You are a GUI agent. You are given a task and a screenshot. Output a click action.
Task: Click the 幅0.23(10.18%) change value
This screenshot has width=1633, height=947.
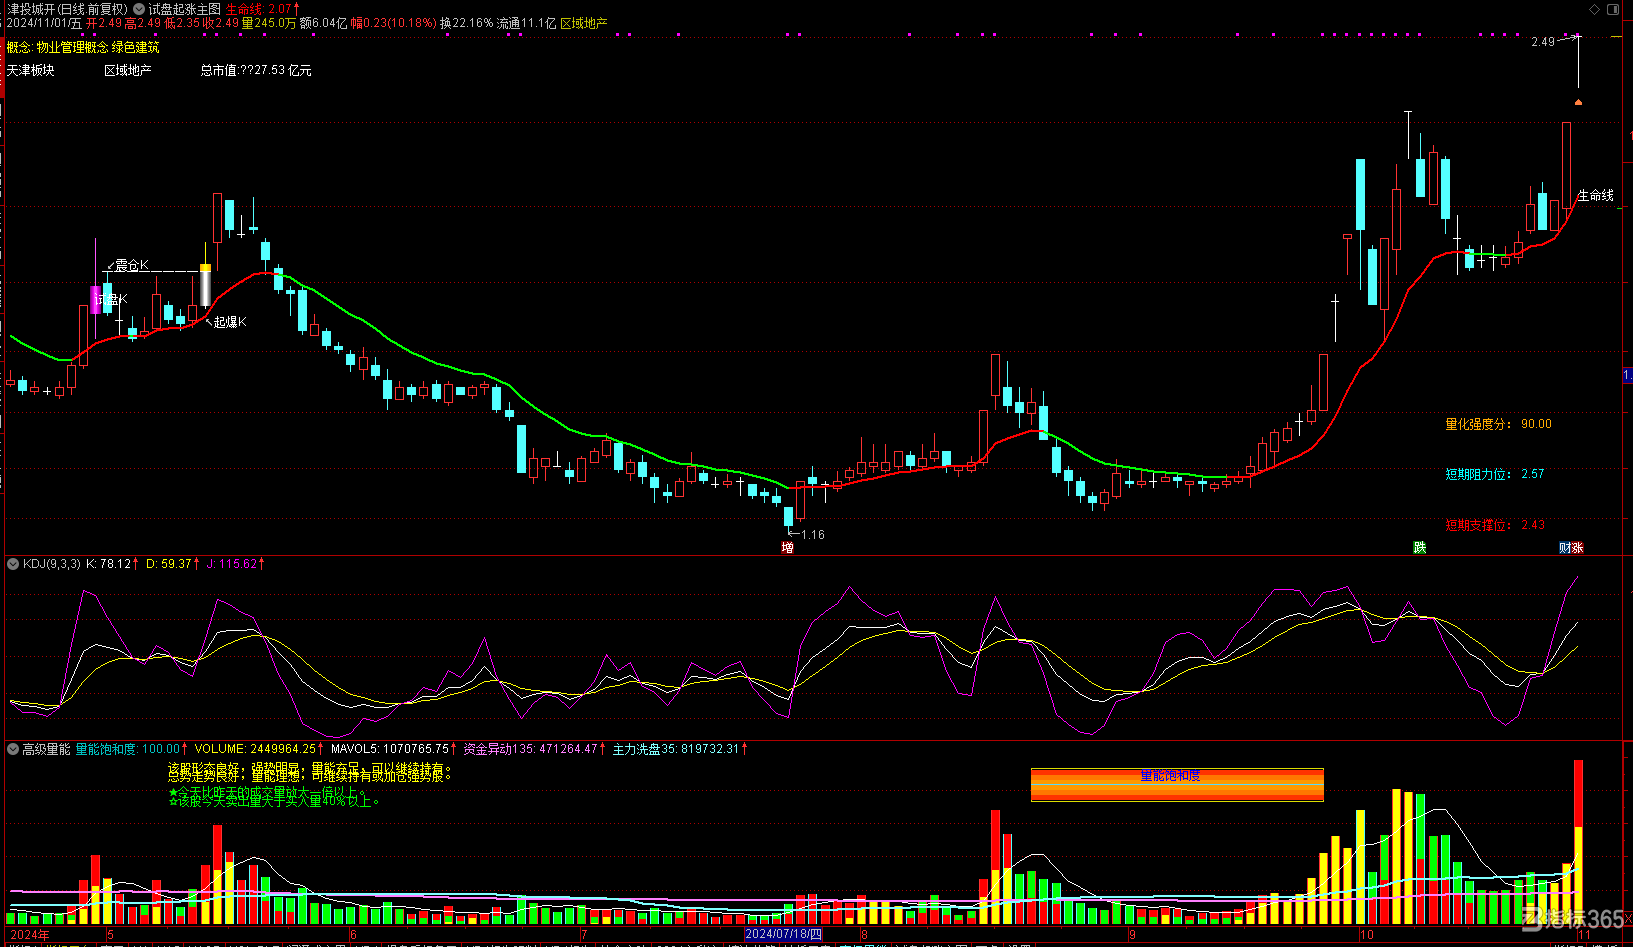394,23
